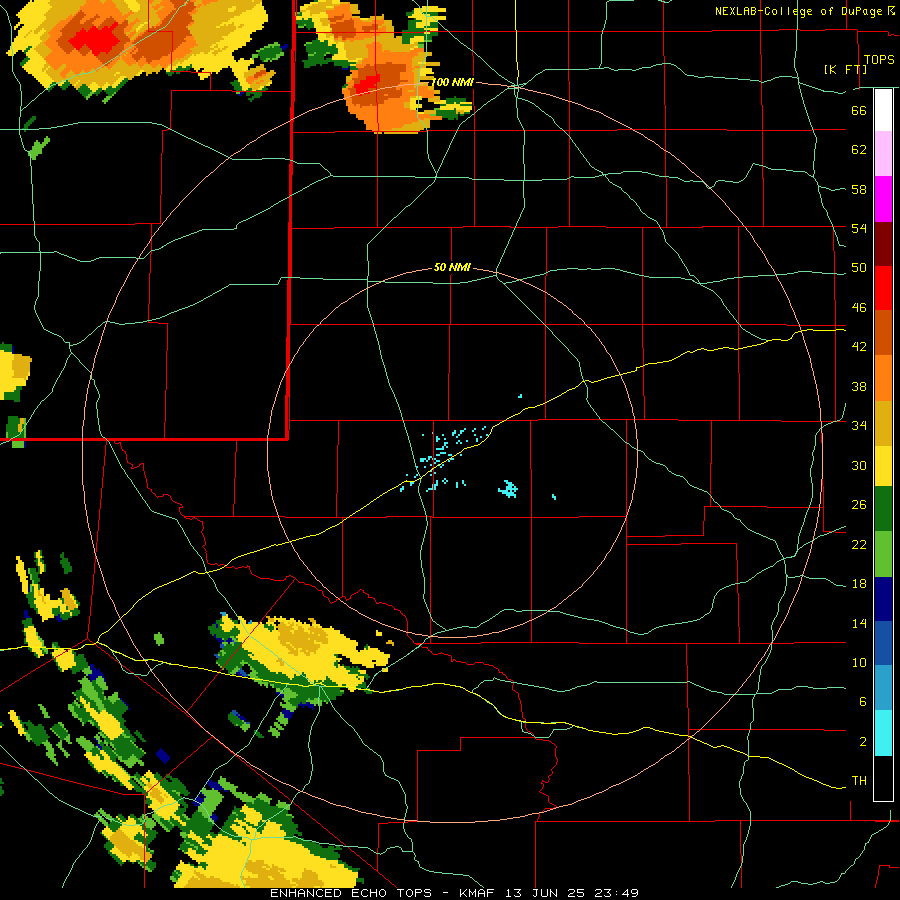Viewport: 900px width, 900px height.
Task: Click the legend value 6
Action: point(862,702)
